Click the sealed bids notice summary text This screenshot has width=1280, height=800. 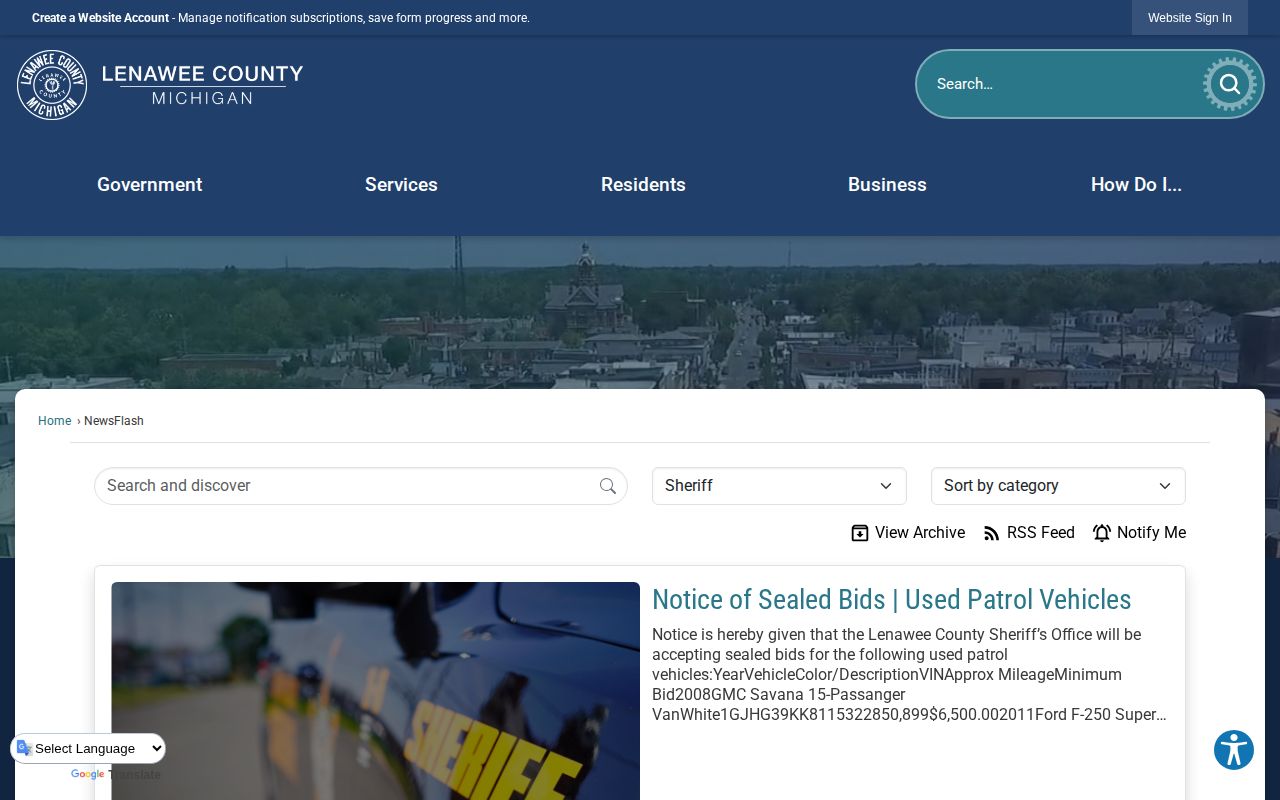(x=909, y=674)
